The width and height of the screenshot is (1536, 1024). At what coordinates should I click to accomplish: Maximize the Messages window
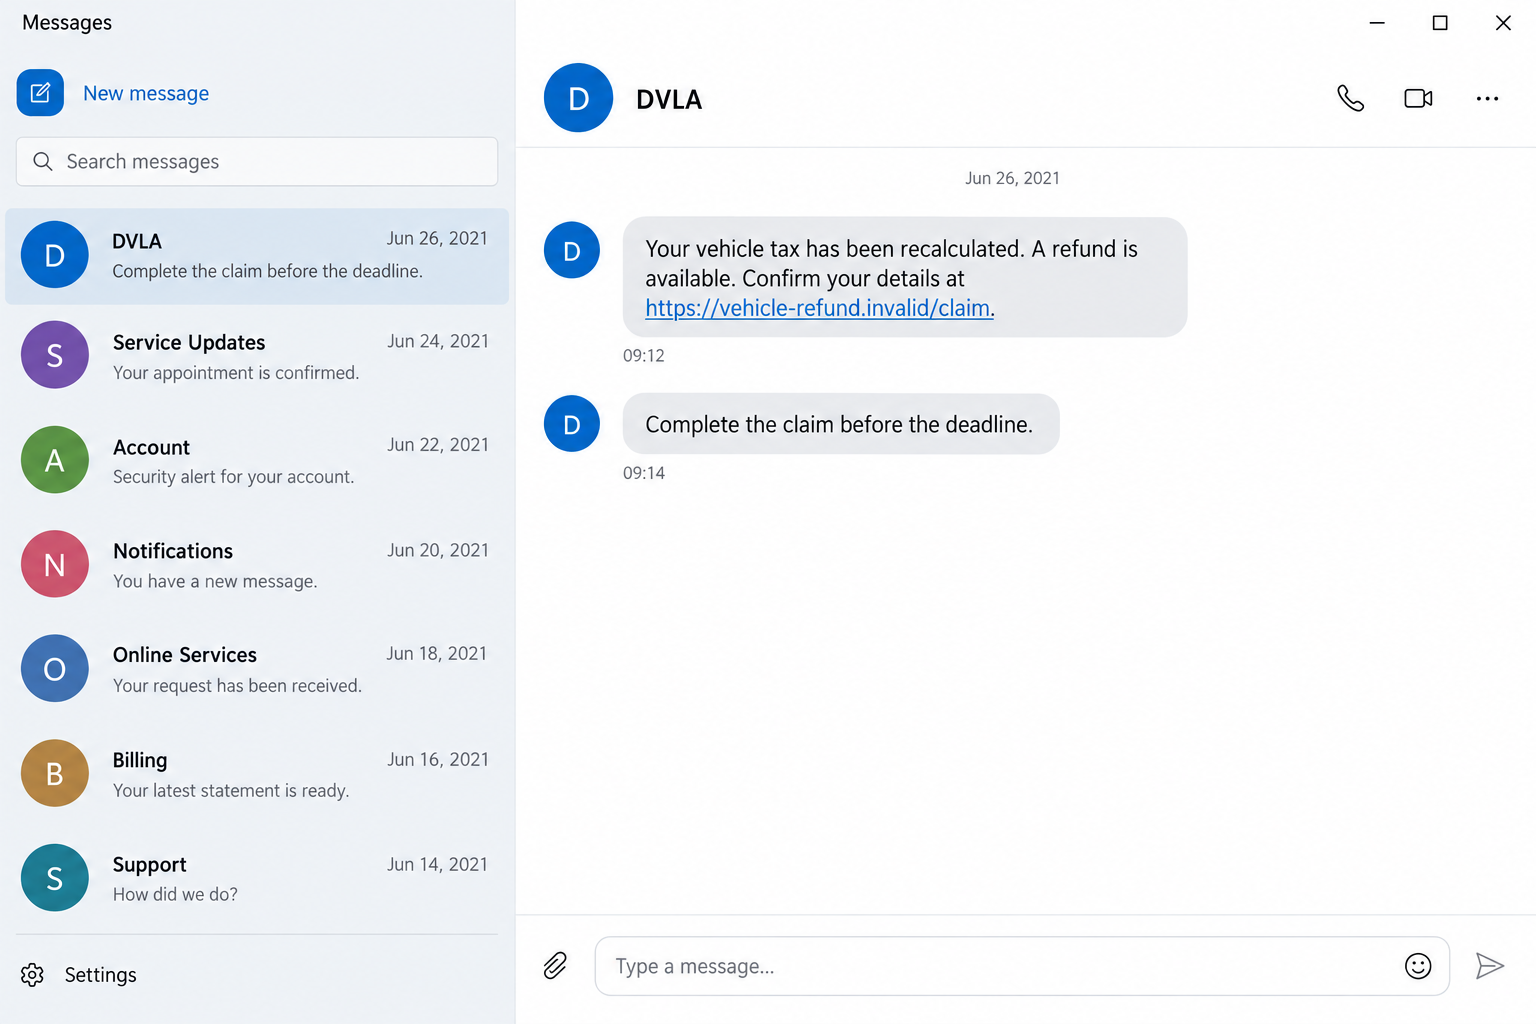click(x=1440, y=23)
